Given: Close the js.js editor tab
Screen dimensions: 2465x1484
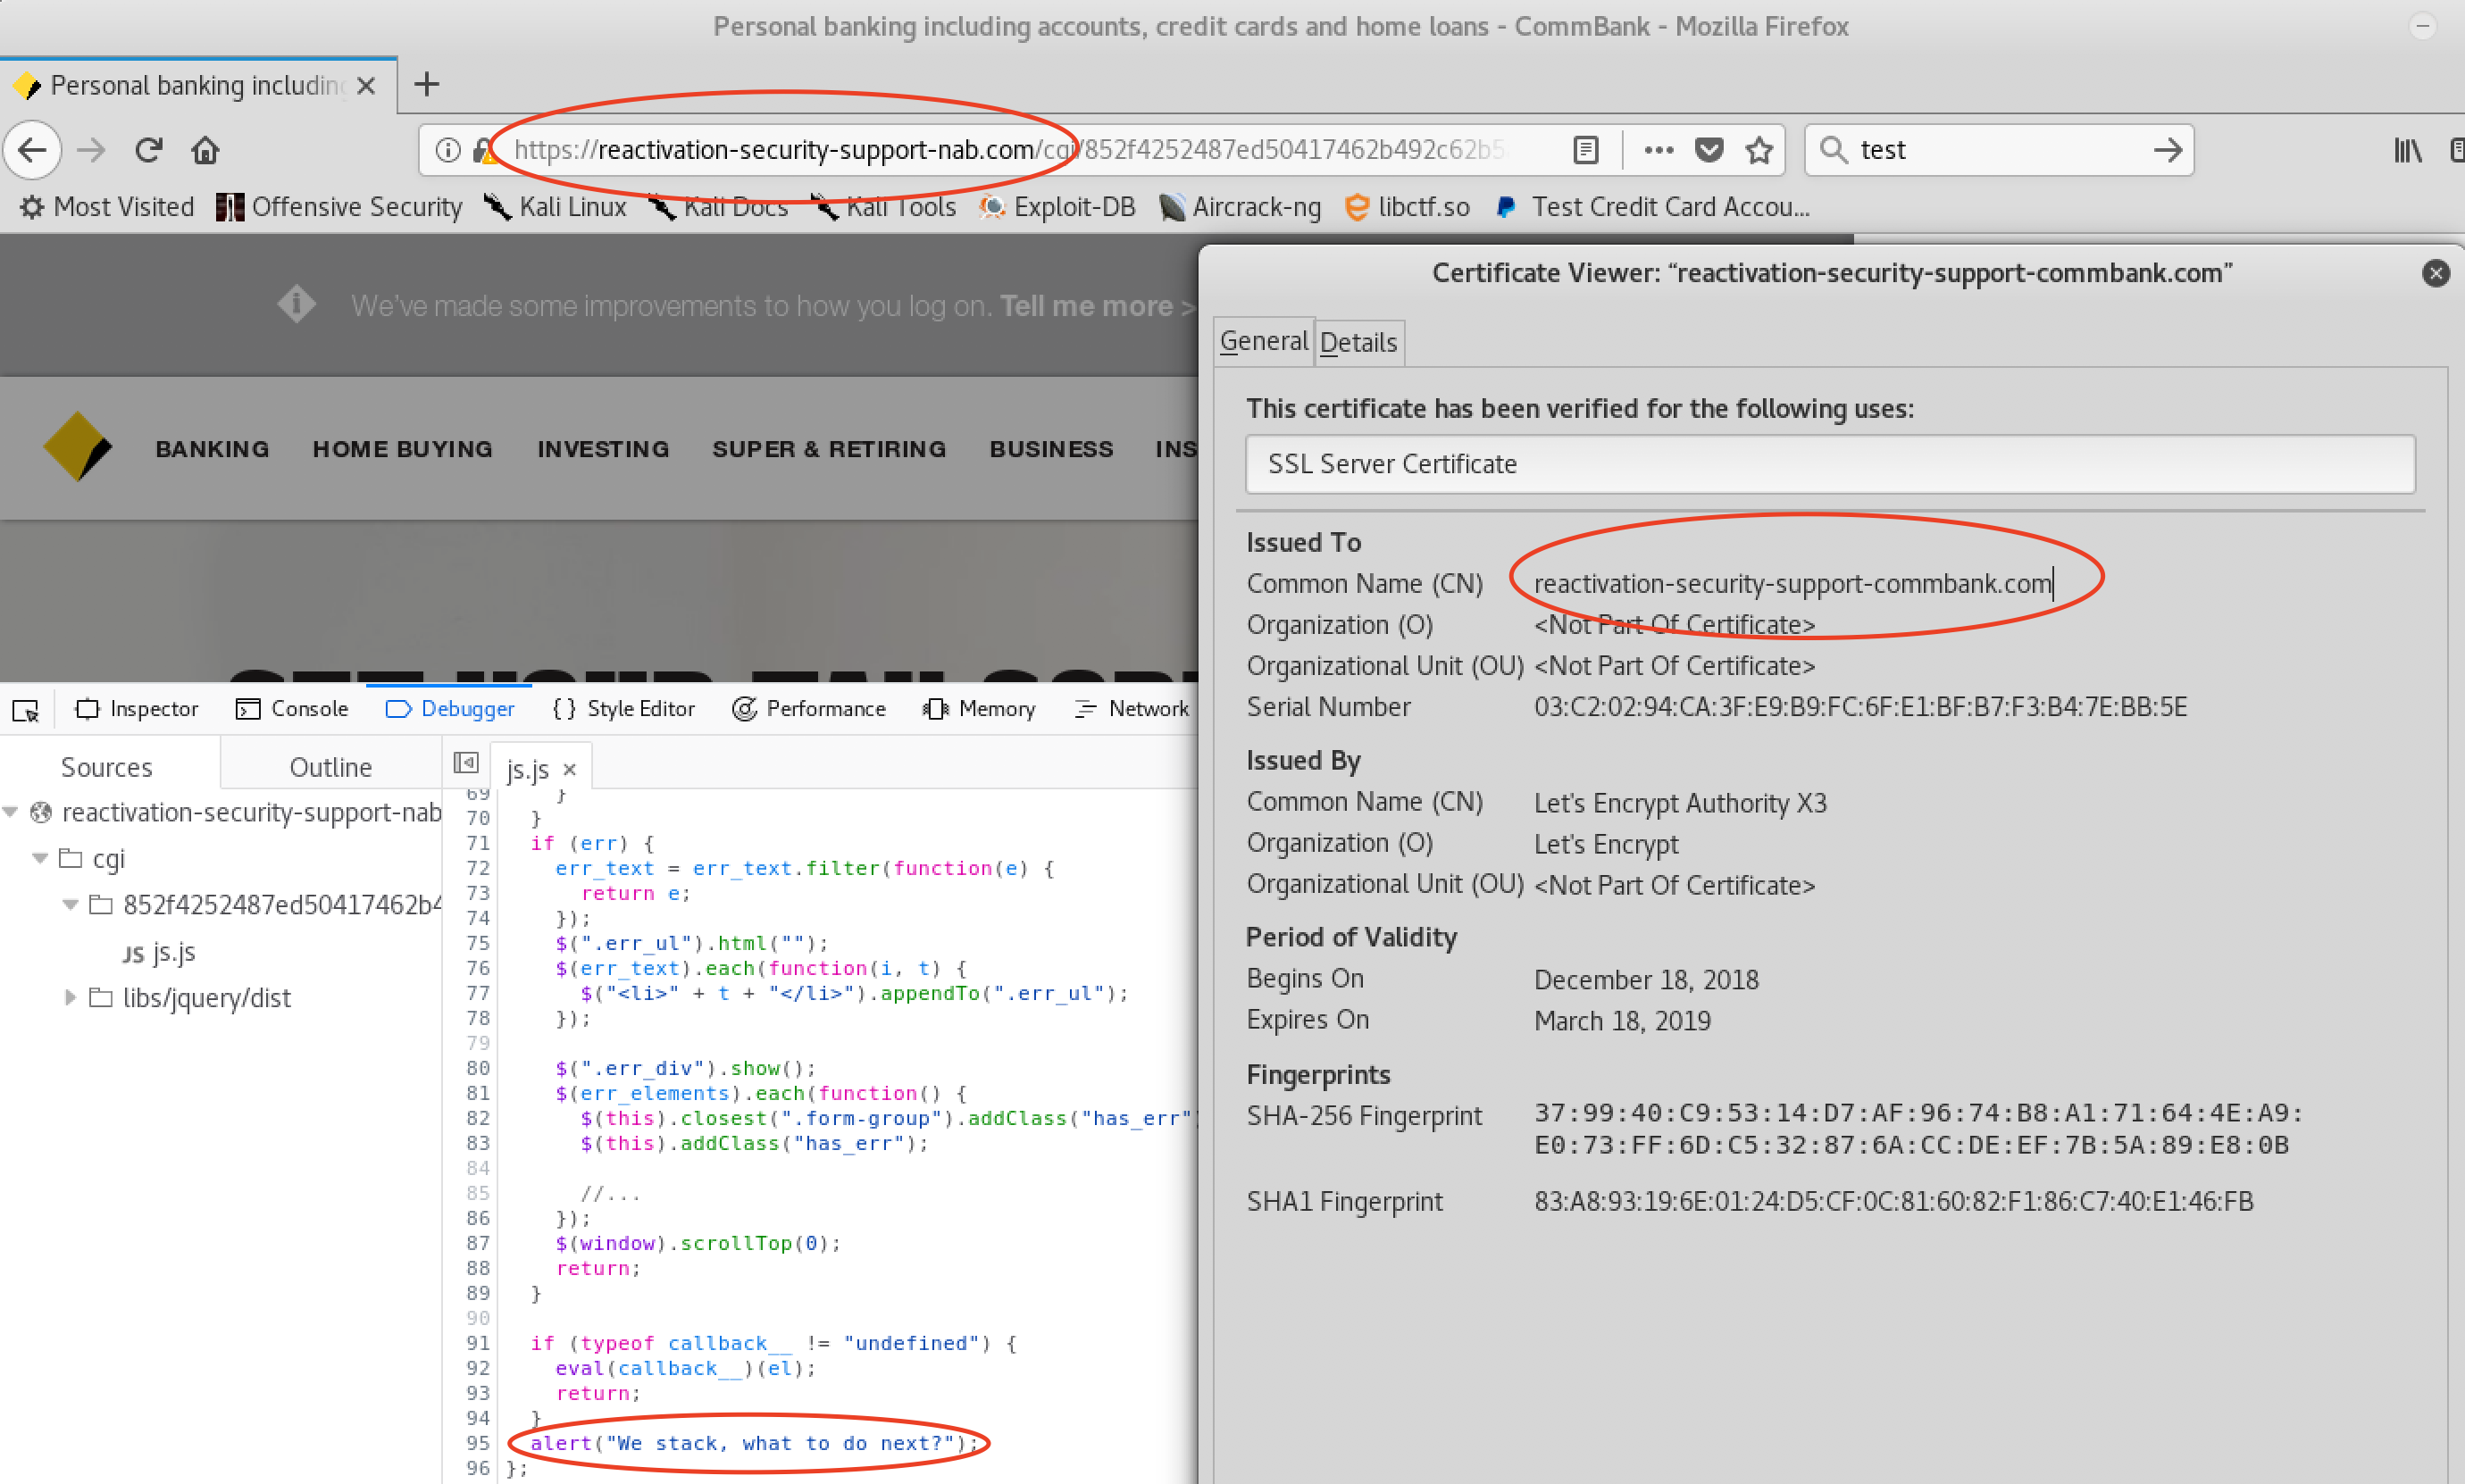Looking at the screenshot, I should point(569,769).
